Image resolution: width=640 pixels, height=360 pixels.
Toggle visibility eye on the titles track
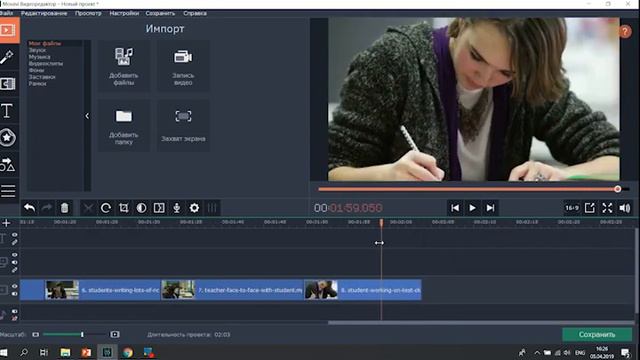(15, 235)
